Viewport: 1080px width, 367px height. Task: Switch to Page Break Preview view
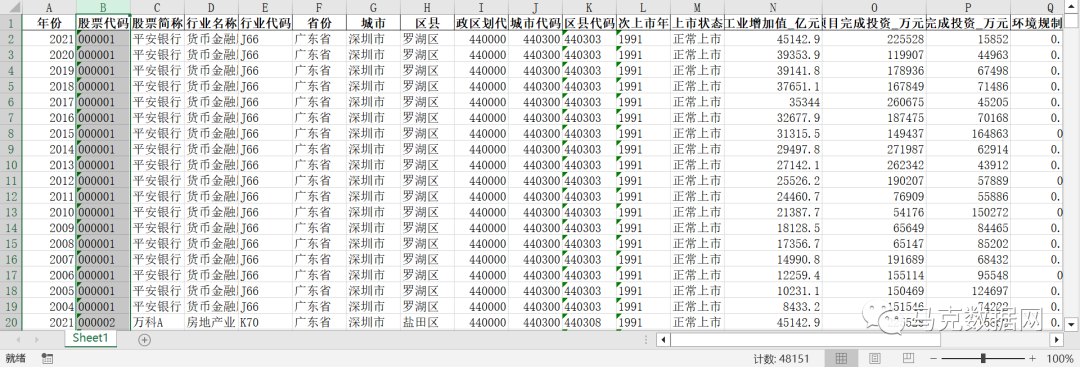[908, 359]
